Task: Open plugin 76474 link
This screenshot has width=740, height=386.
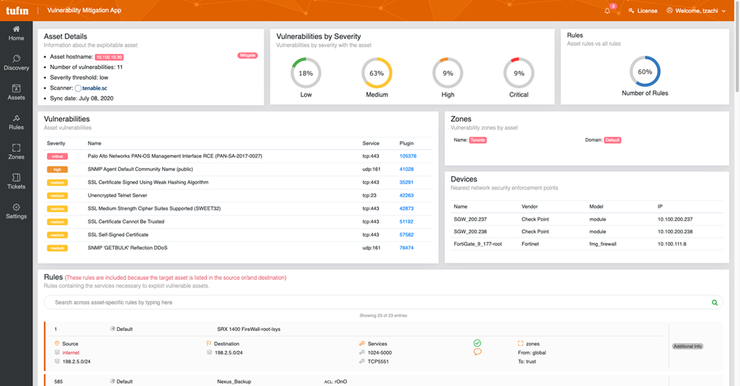Action: coord(406,248)
